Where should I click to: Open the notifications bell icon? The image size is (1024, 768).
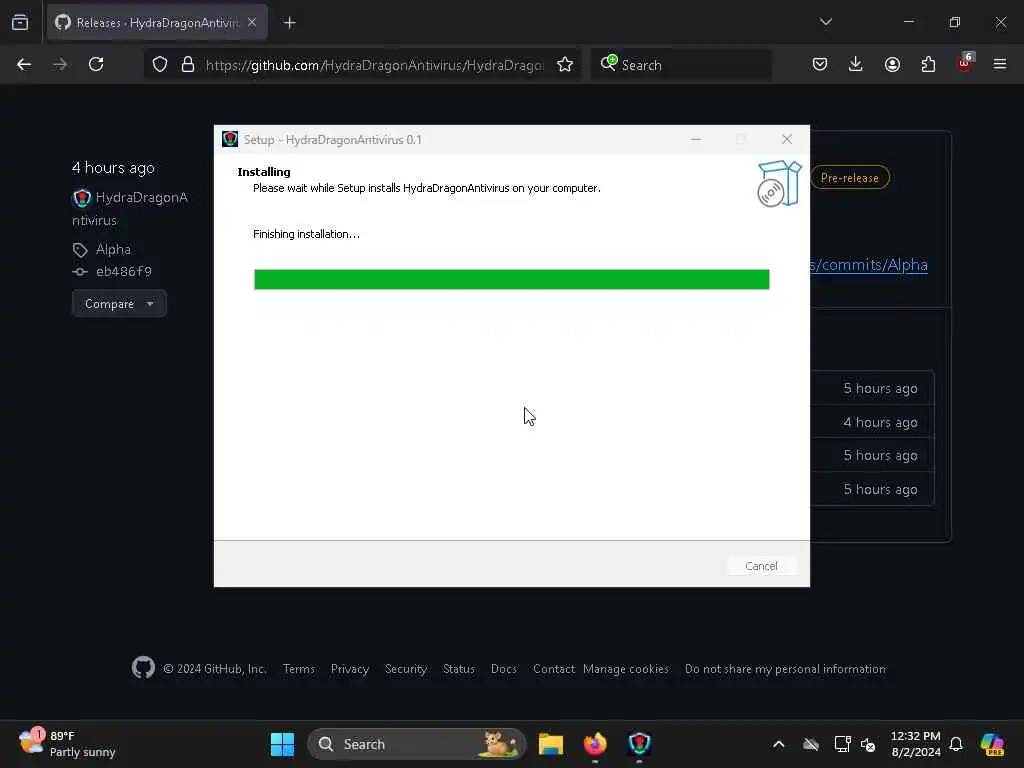(x=956, y=744)
